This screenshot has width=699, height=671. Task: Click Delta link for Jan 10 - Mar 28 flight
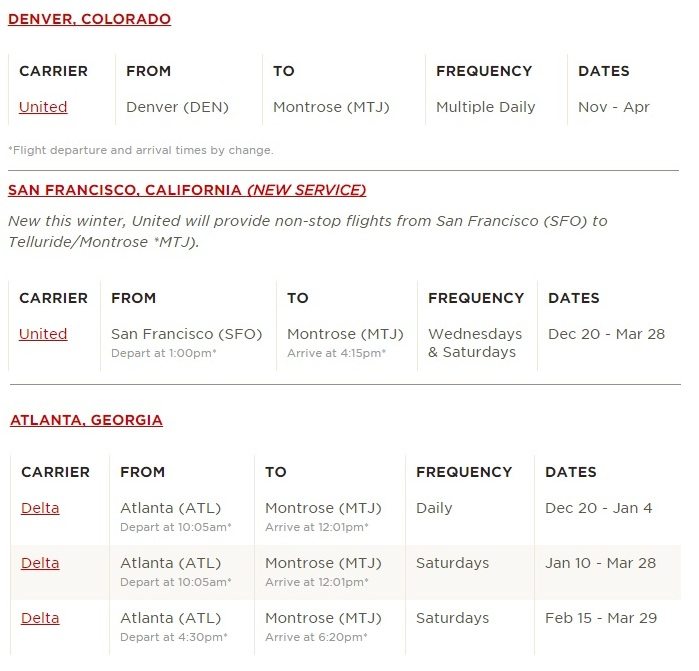coord(40,563)
